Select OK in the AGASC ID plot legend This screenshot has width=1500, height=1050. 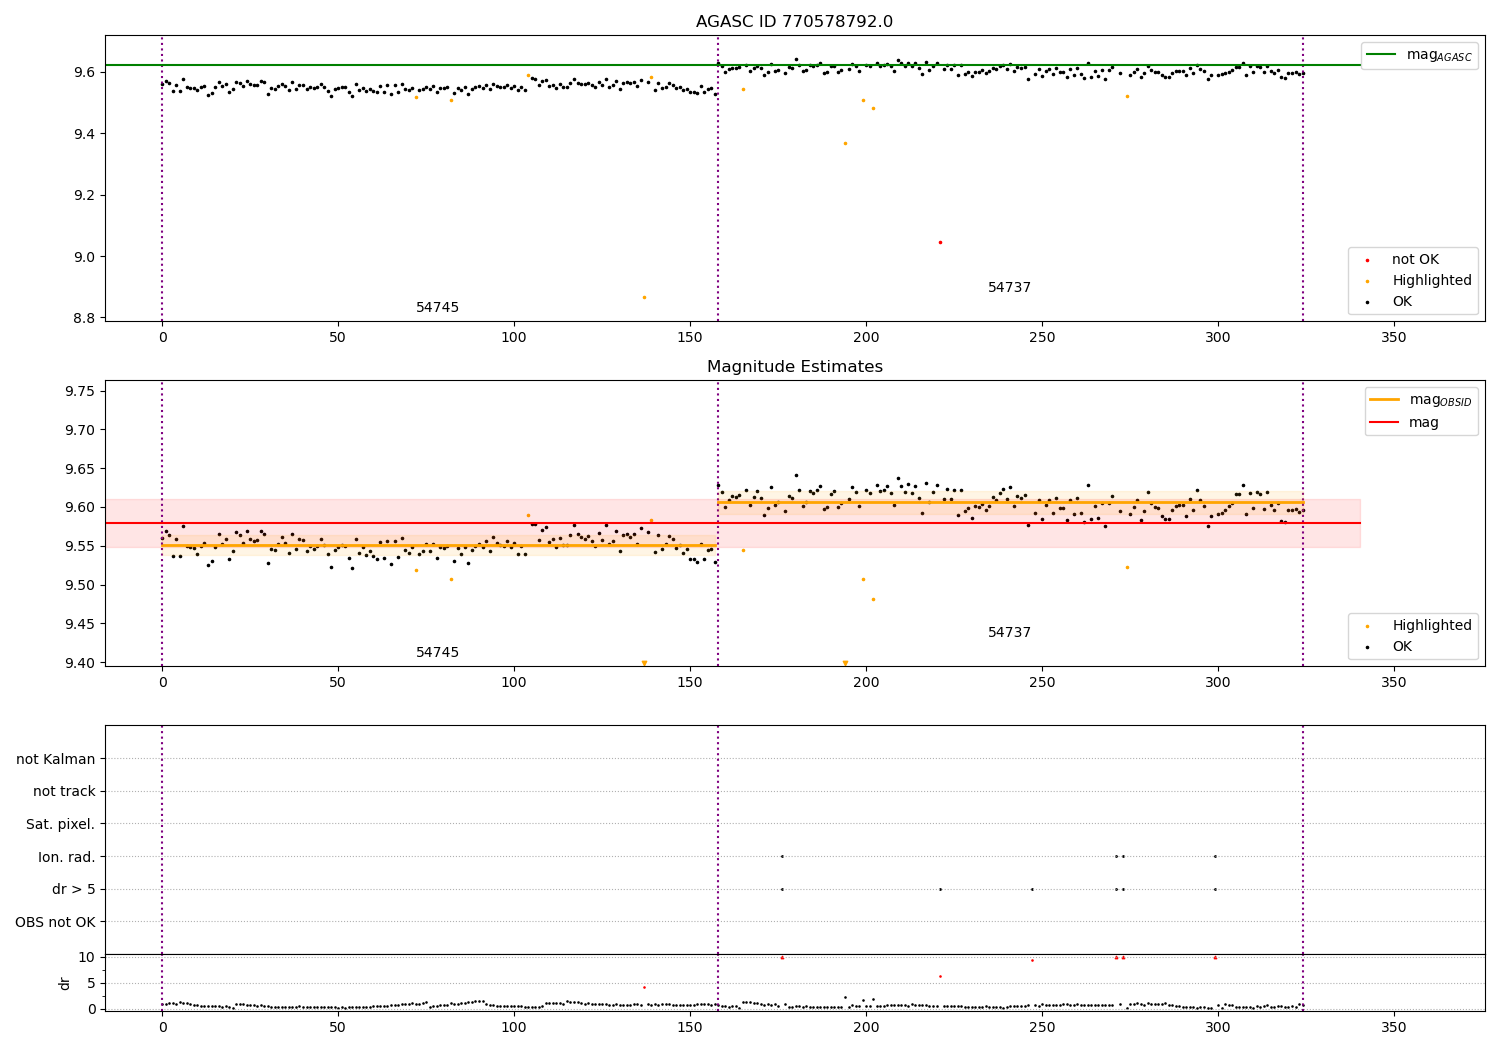[1402, 301]
